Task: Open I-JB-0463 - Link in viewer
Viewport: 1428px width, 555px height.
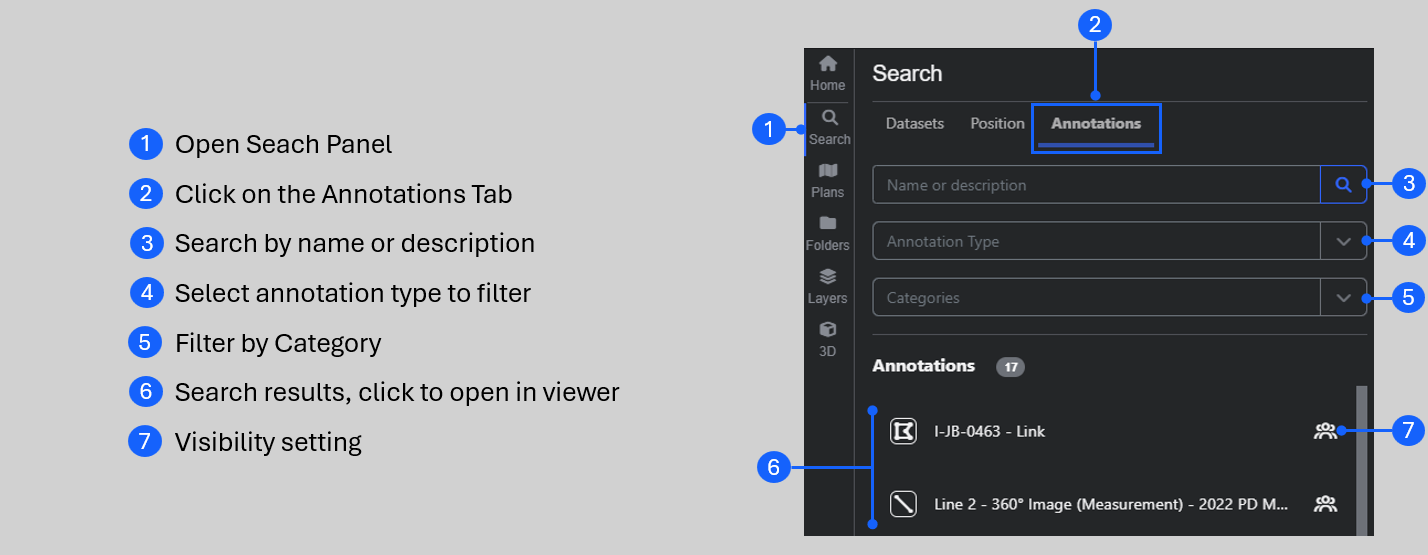Action: [x=982, y=431]
